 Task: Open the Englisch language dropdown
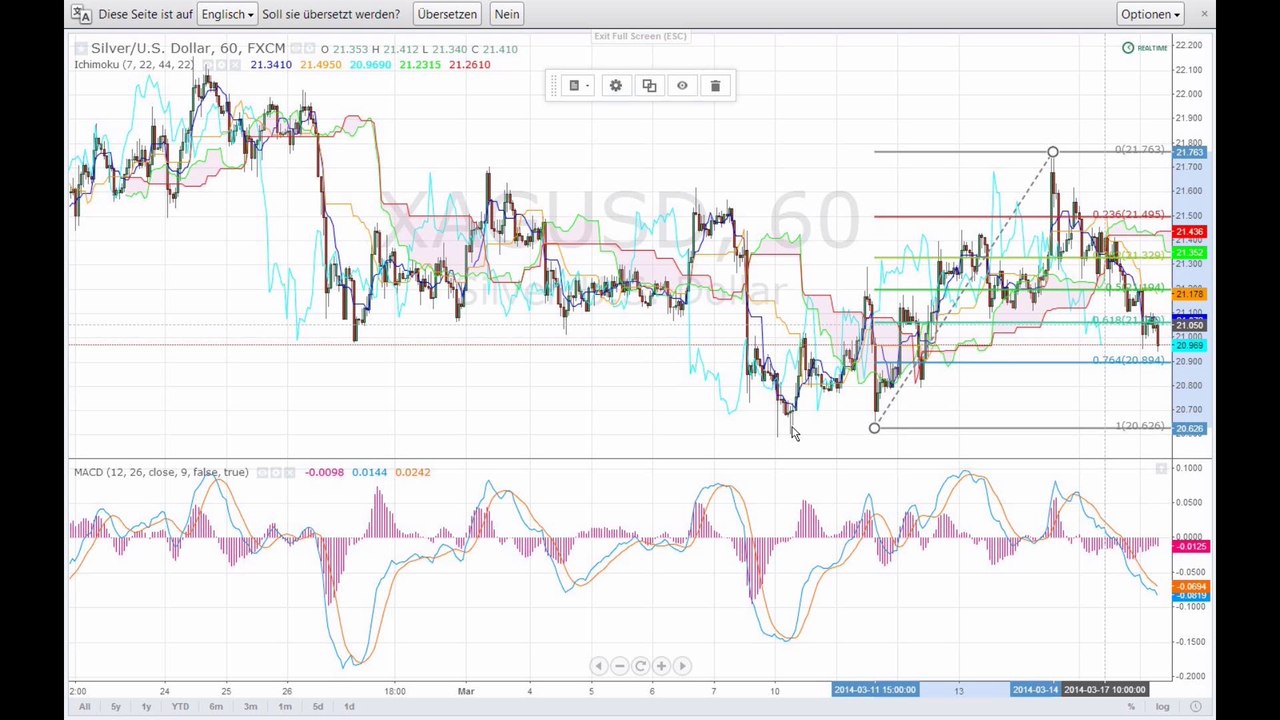(x=227, y=14)
